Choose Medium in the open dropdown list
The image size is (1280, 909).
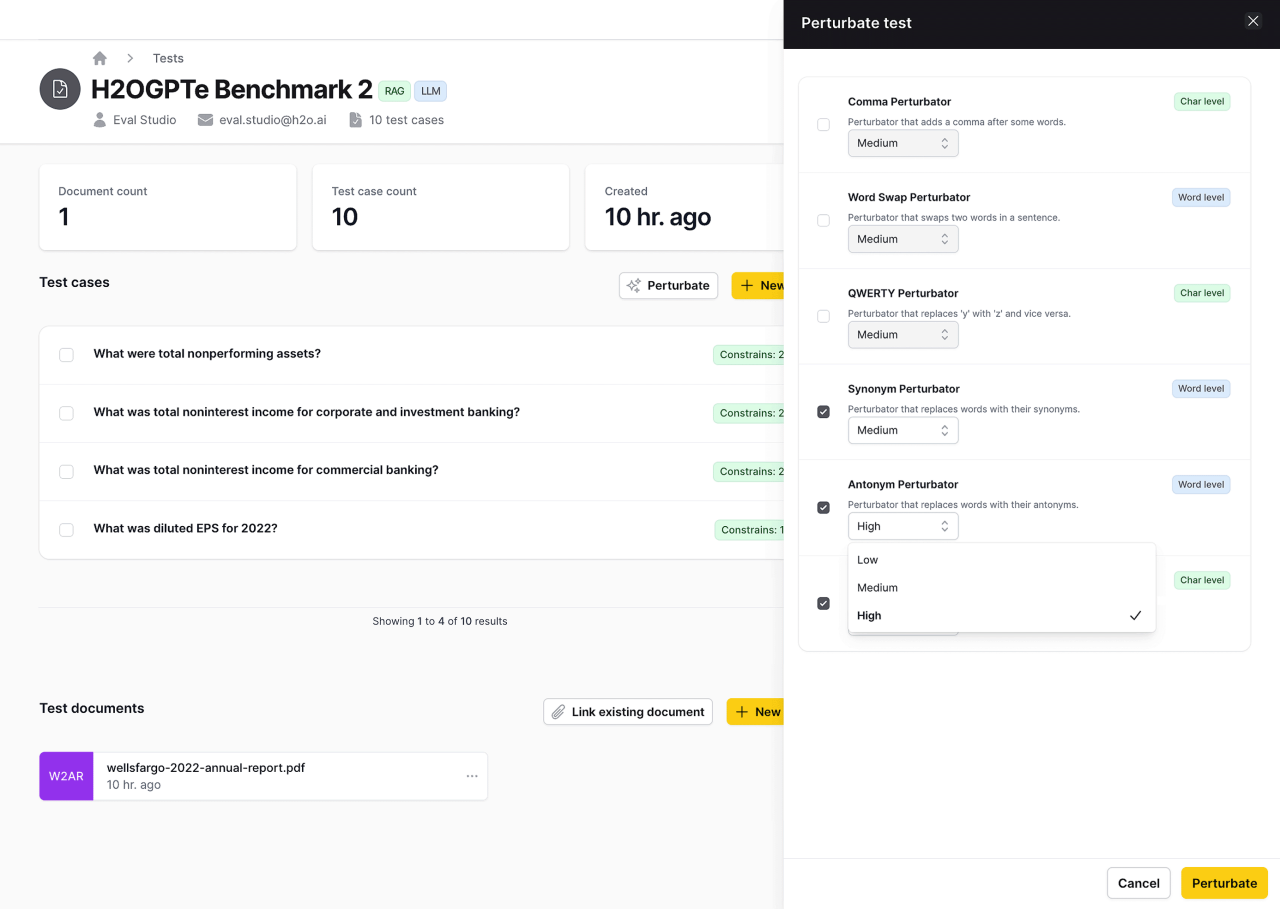pos(878,588)
